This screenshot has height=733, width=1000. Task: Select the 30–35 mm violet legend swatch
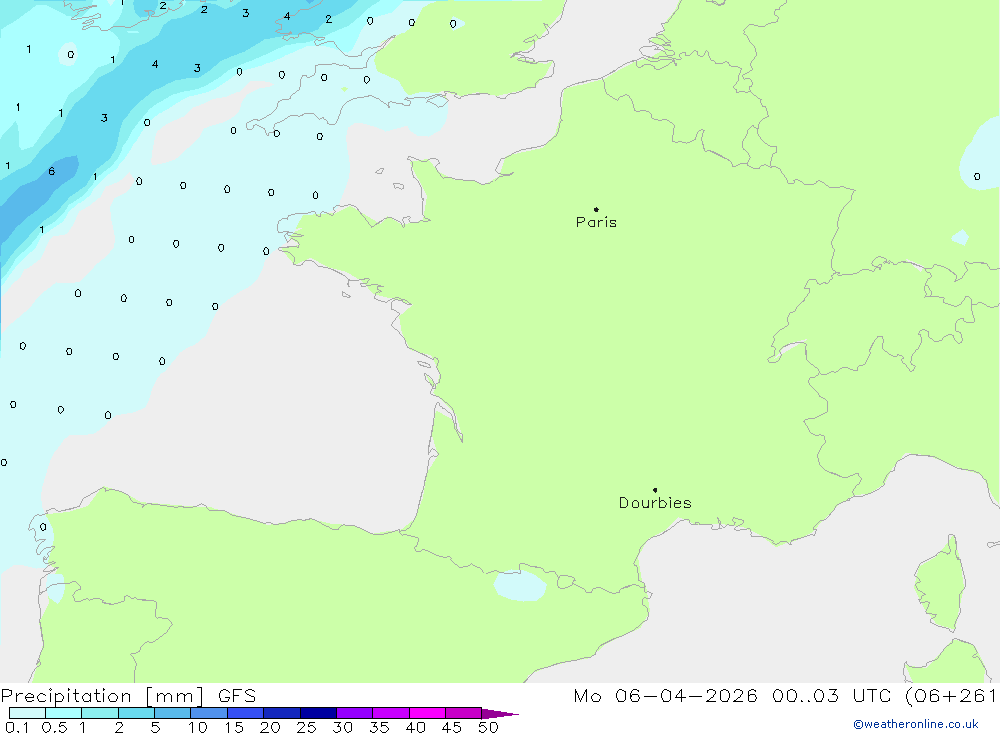(355, 713)
